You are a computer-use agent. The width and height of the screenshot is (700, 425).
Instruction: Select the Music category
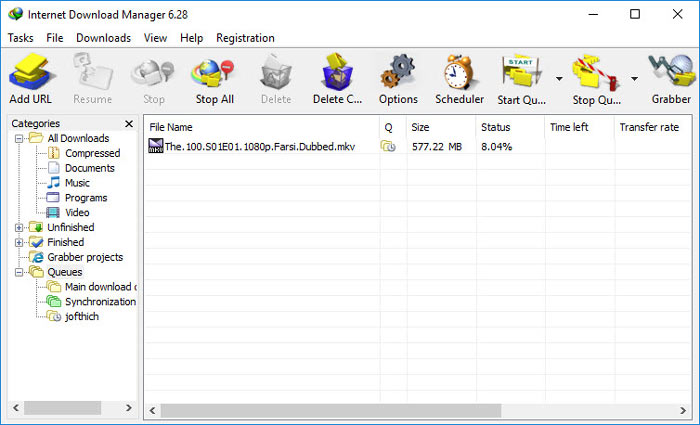click(x=77, y=183)
